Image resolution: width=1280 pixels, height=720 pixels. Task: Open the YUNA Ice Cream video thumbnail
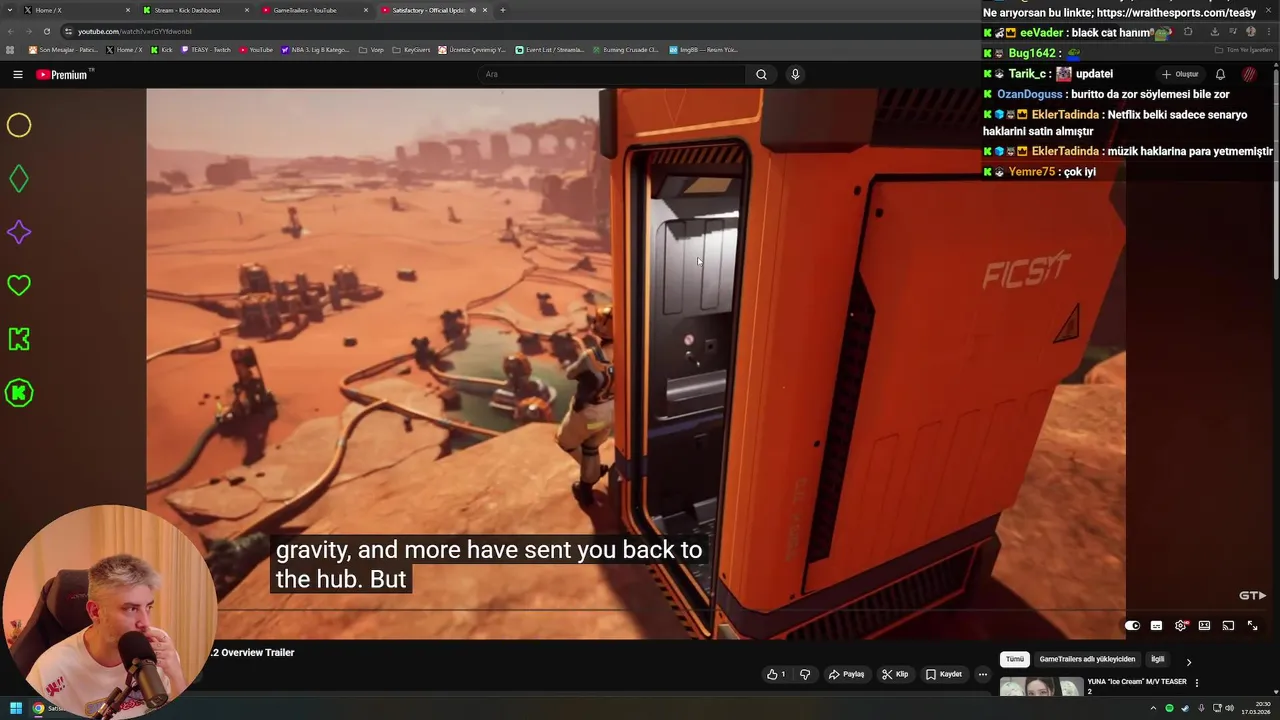[1041, 687]
